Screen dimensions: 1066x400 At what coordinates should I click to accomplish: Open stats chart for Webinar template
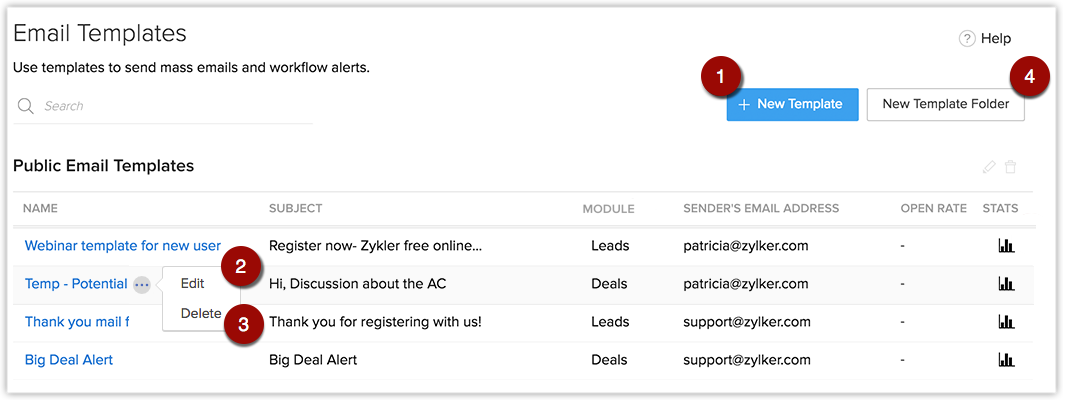[x=1006, y=246]
